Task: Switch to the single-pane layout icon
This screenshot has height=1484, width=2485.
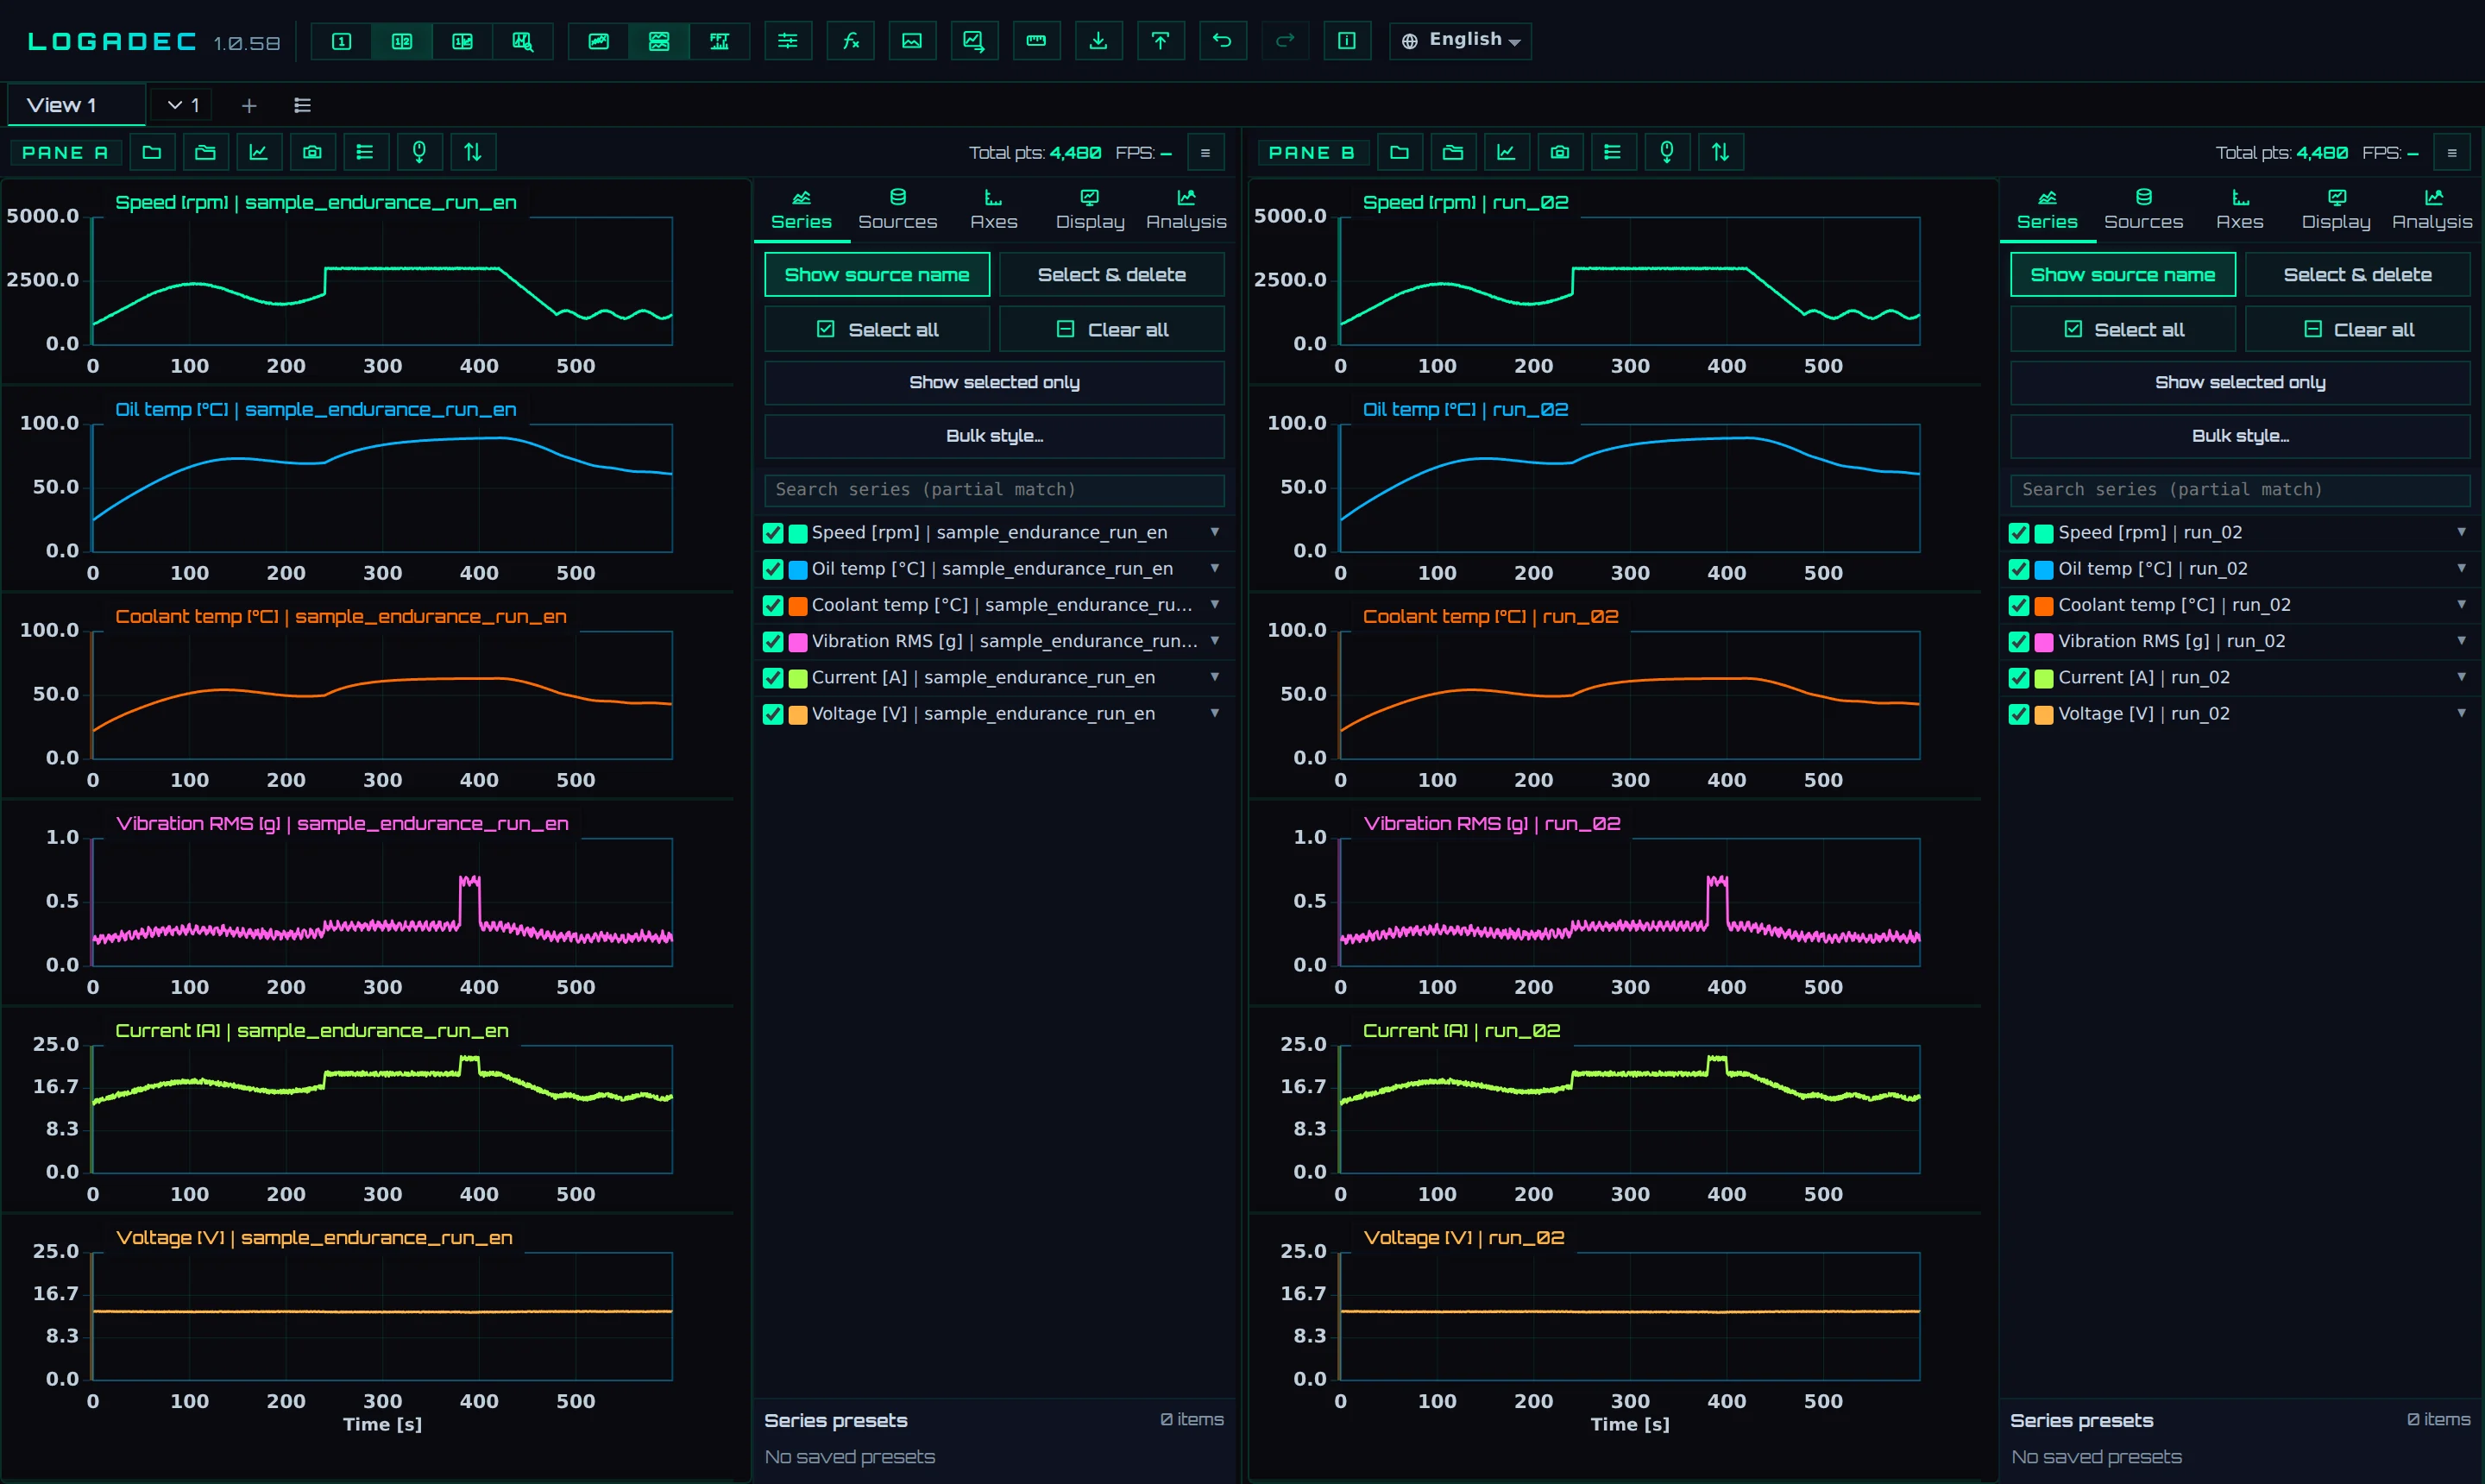Action: pos(341,41)
